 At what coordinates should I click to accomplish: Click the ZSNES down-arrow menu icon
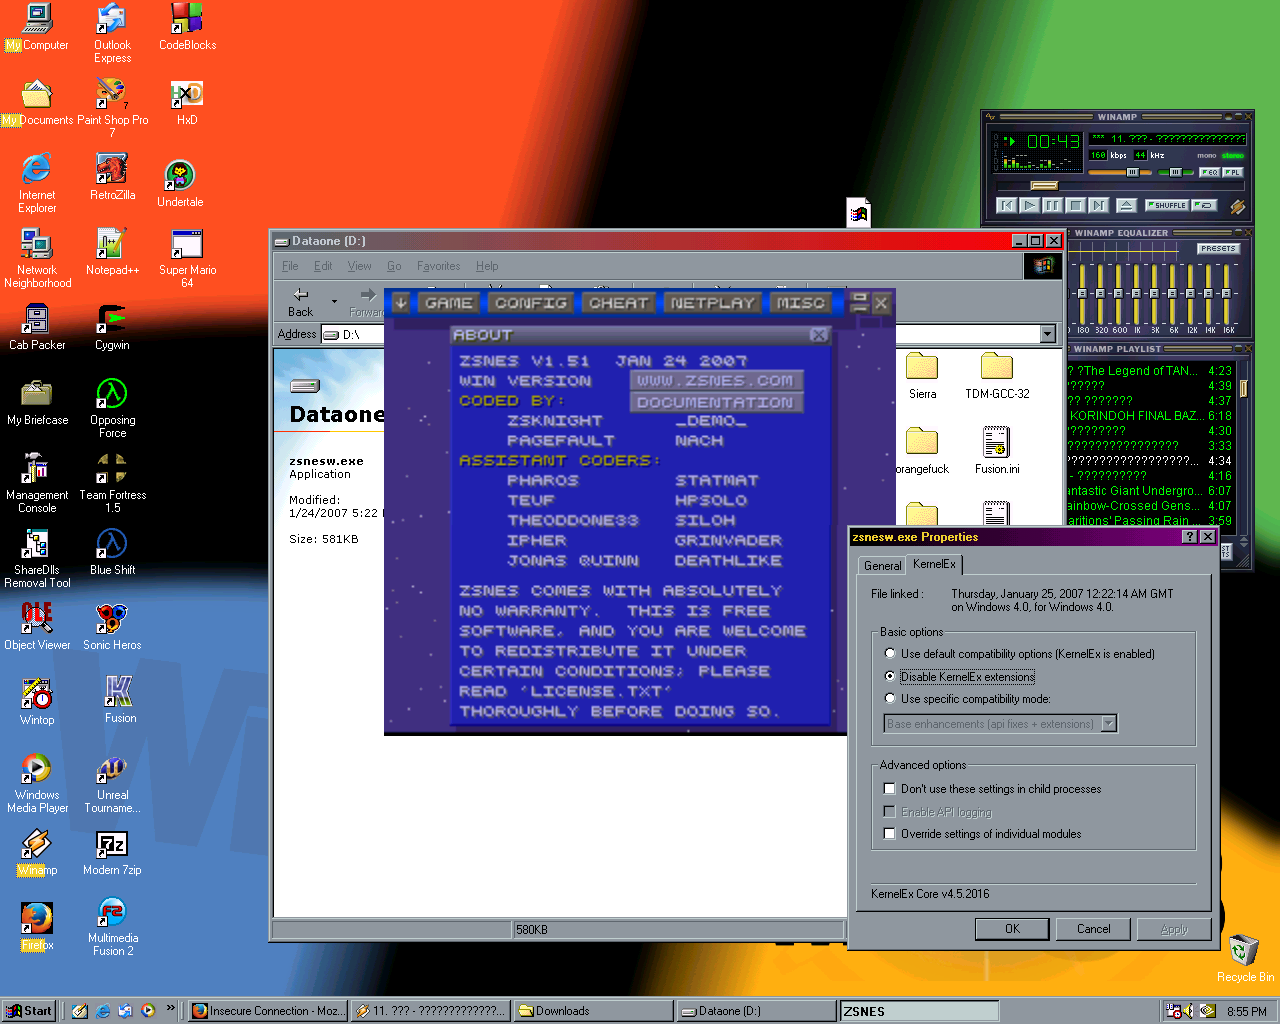click(x=401, y=303)
